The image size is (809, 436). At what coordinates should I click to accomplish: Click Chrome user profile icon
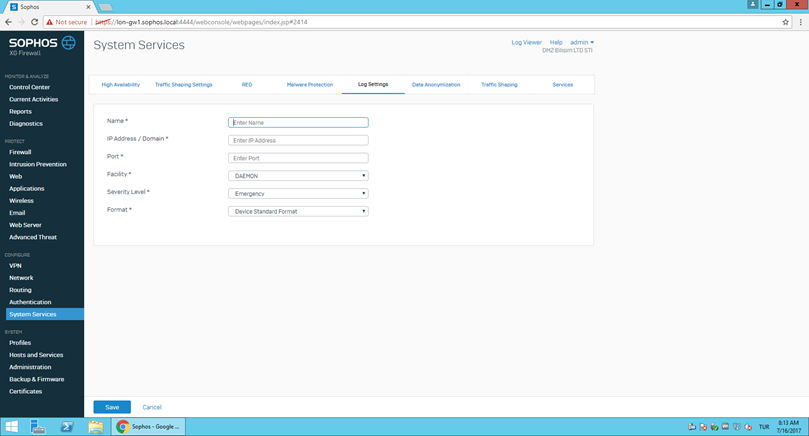click(753, 4)
